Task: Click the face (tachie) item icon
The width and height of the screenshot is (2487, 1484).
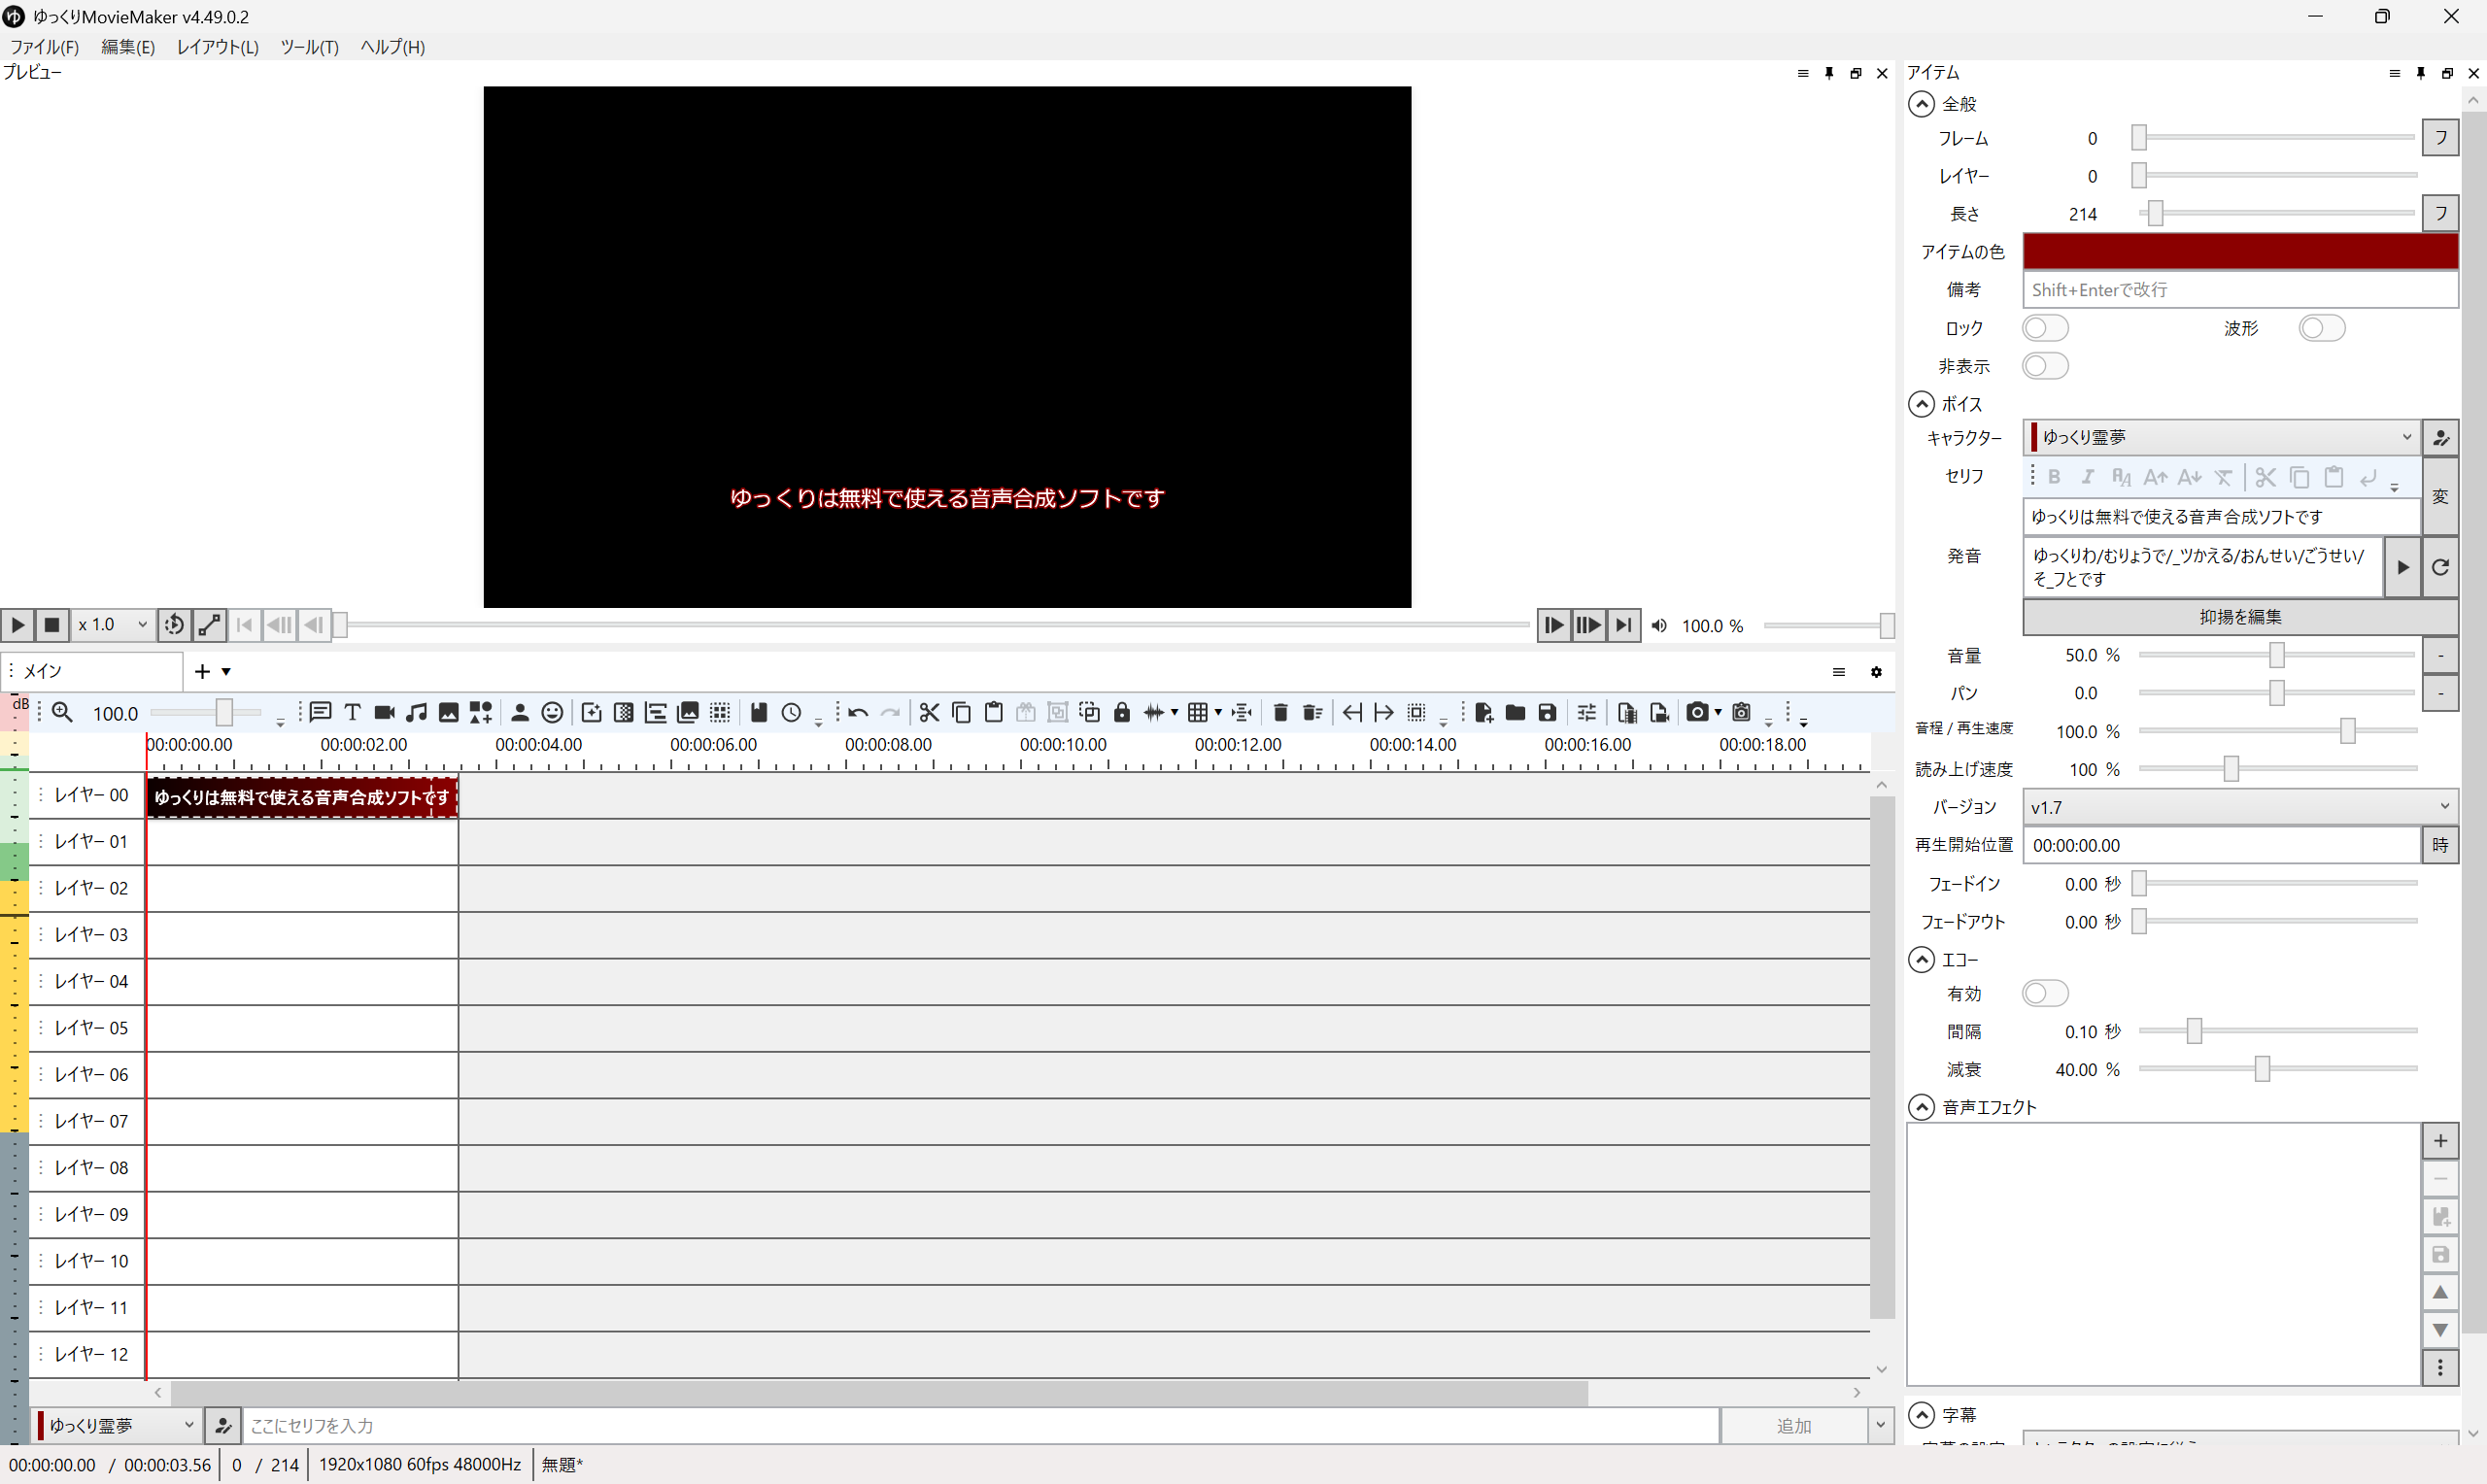Action: 551,712
